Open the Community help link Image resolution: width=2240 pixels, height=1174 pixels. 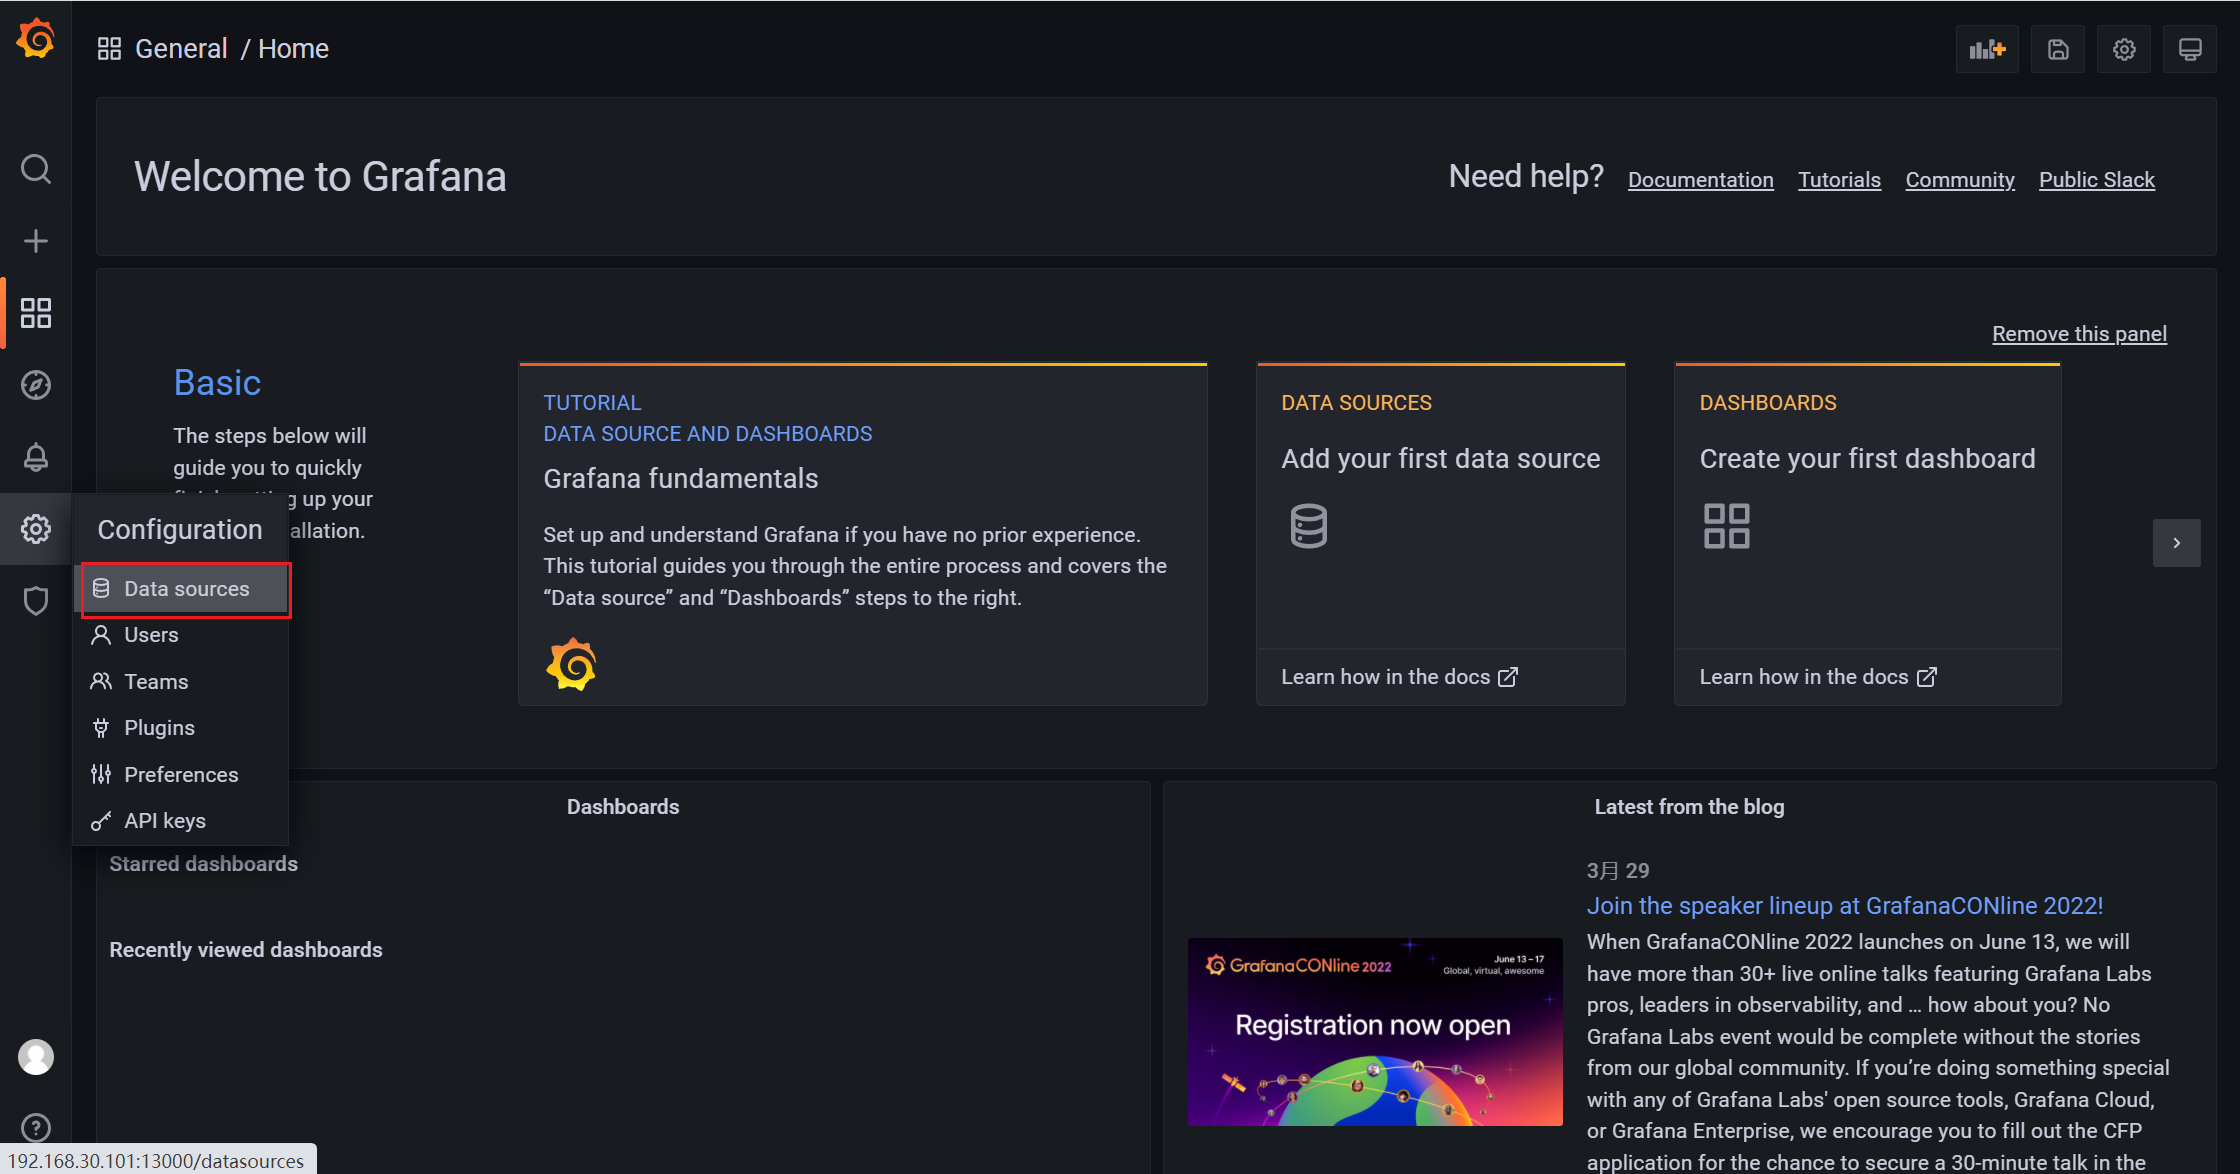click(1960, 180)
